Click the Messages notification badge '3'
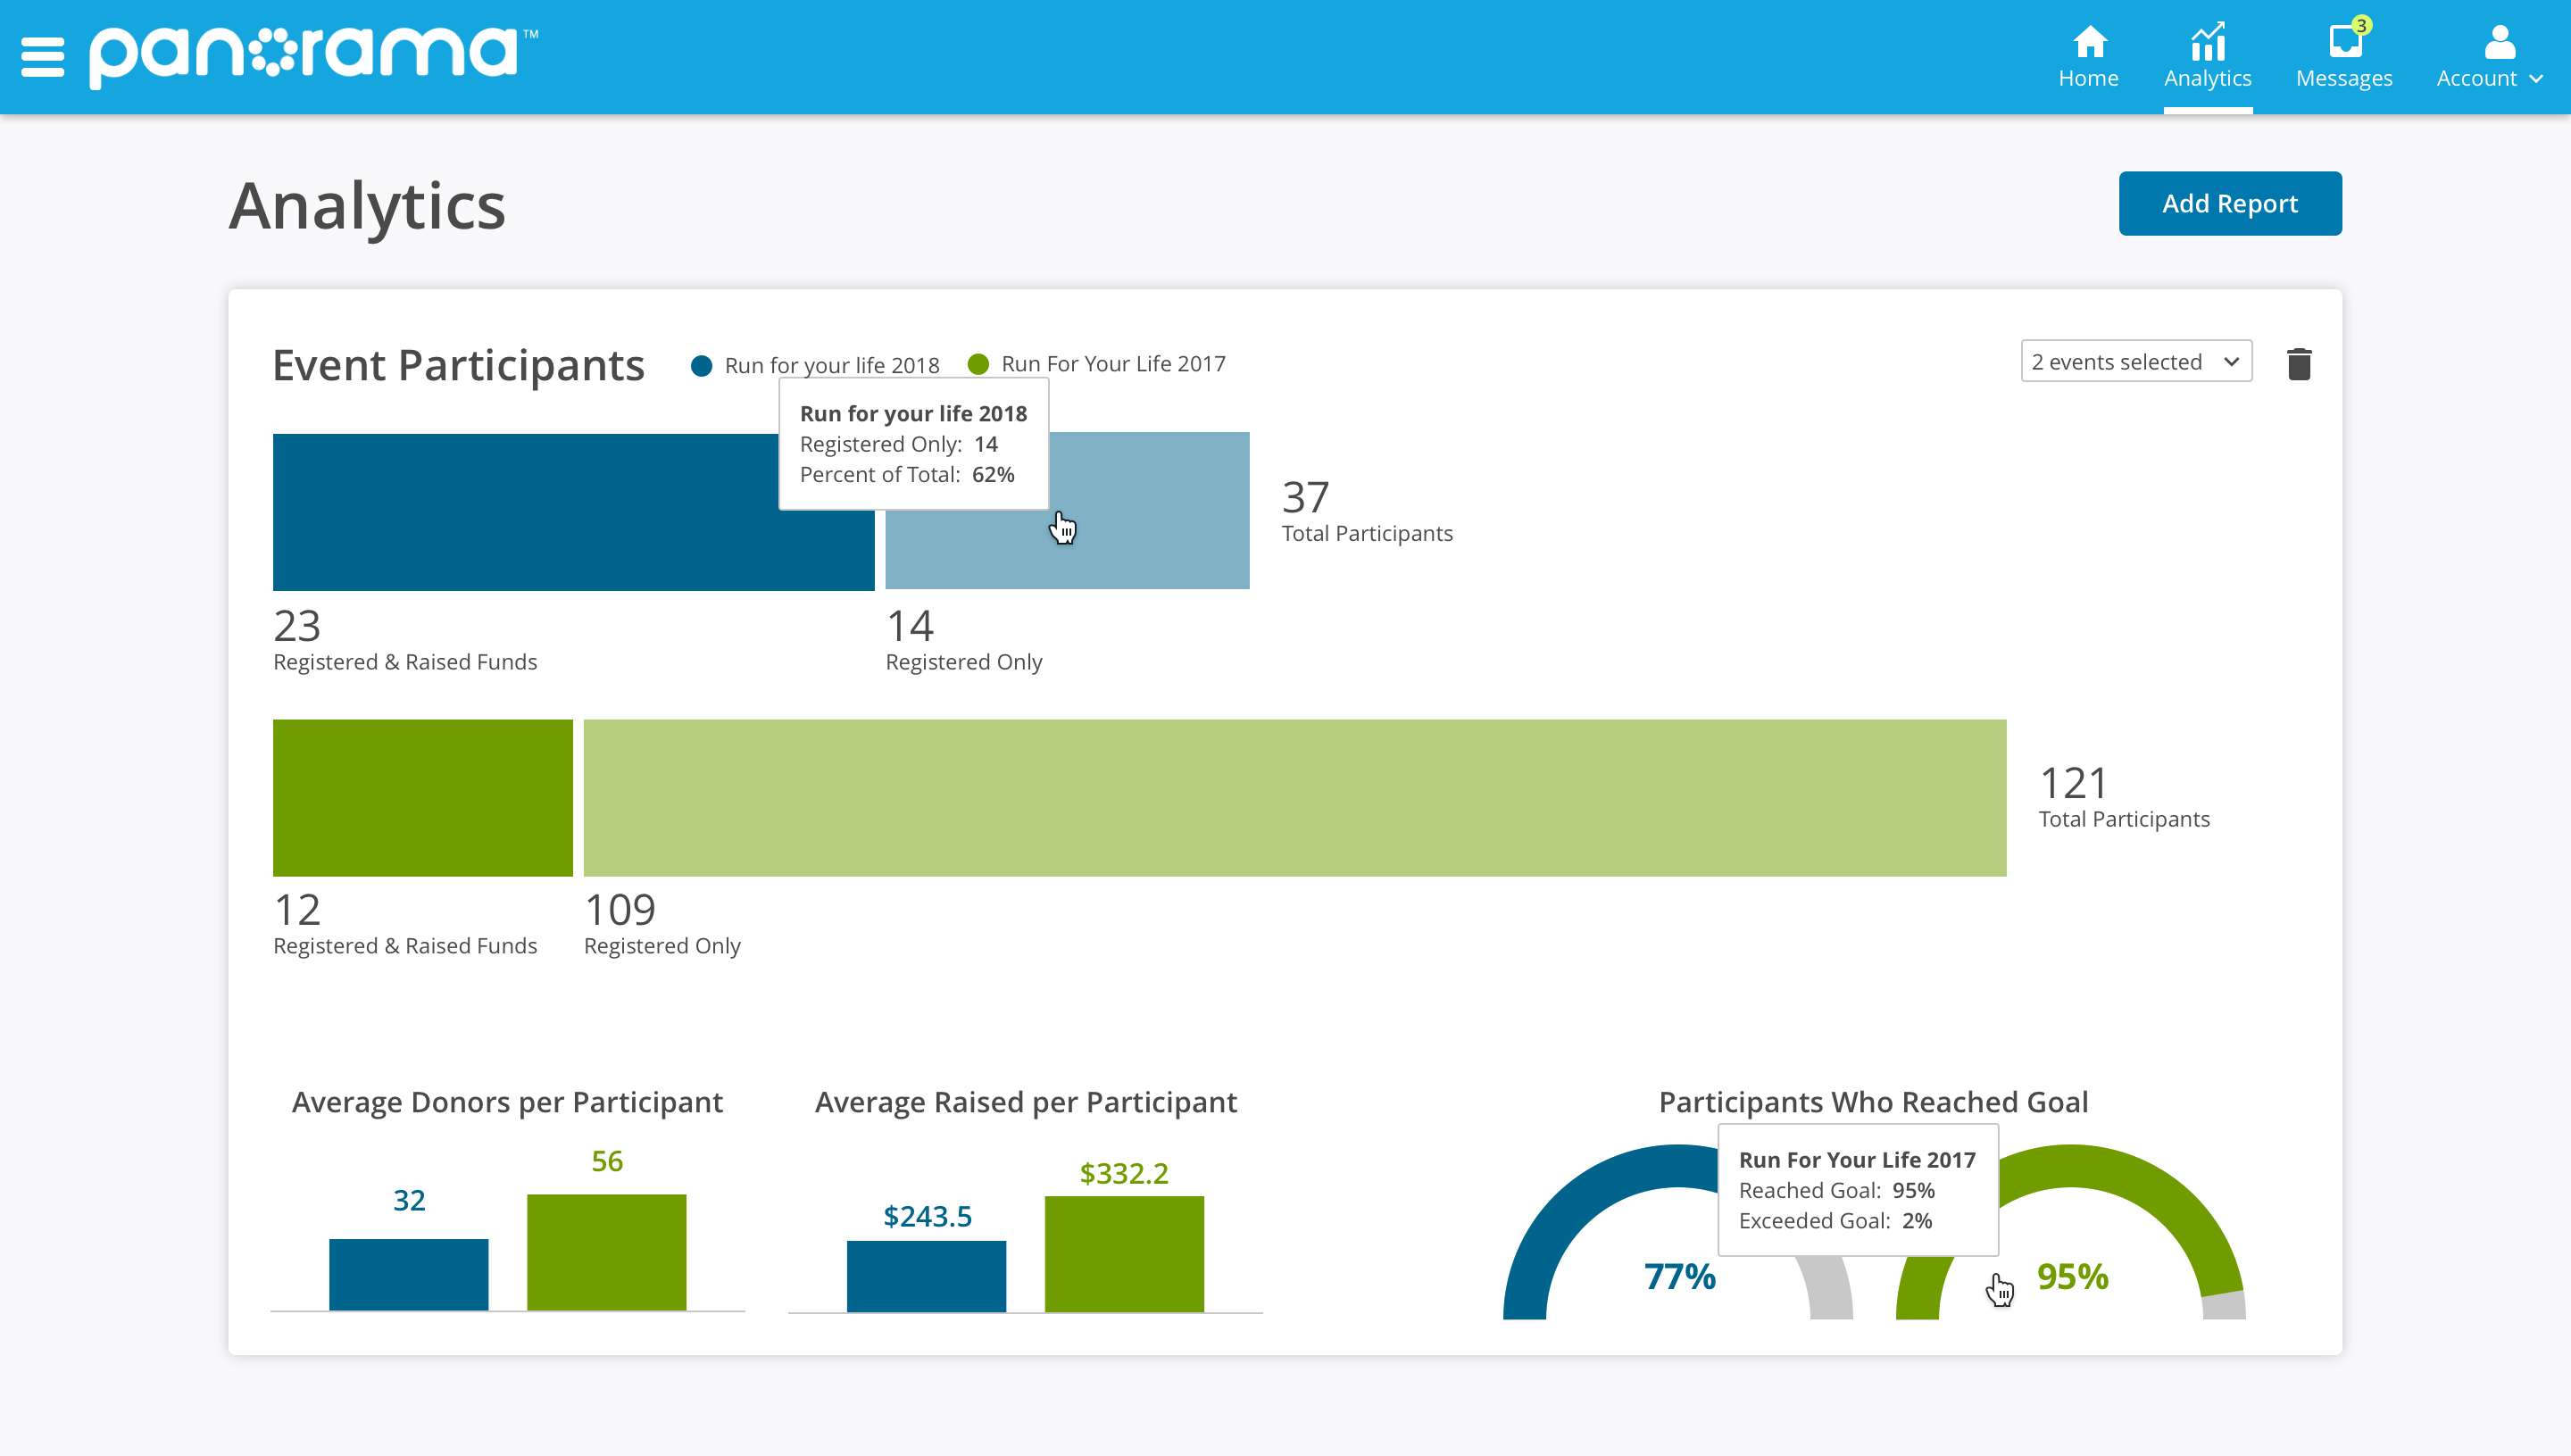This screenshot has width=2571, height=1456. point(2361,25)
